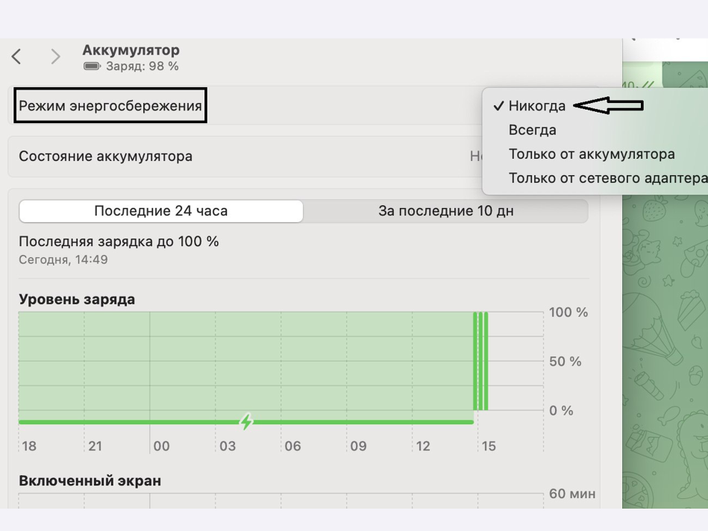The height and width of the screenshot is (531, 708).
Task: Go forward with the right chevron
Action: 55,56
